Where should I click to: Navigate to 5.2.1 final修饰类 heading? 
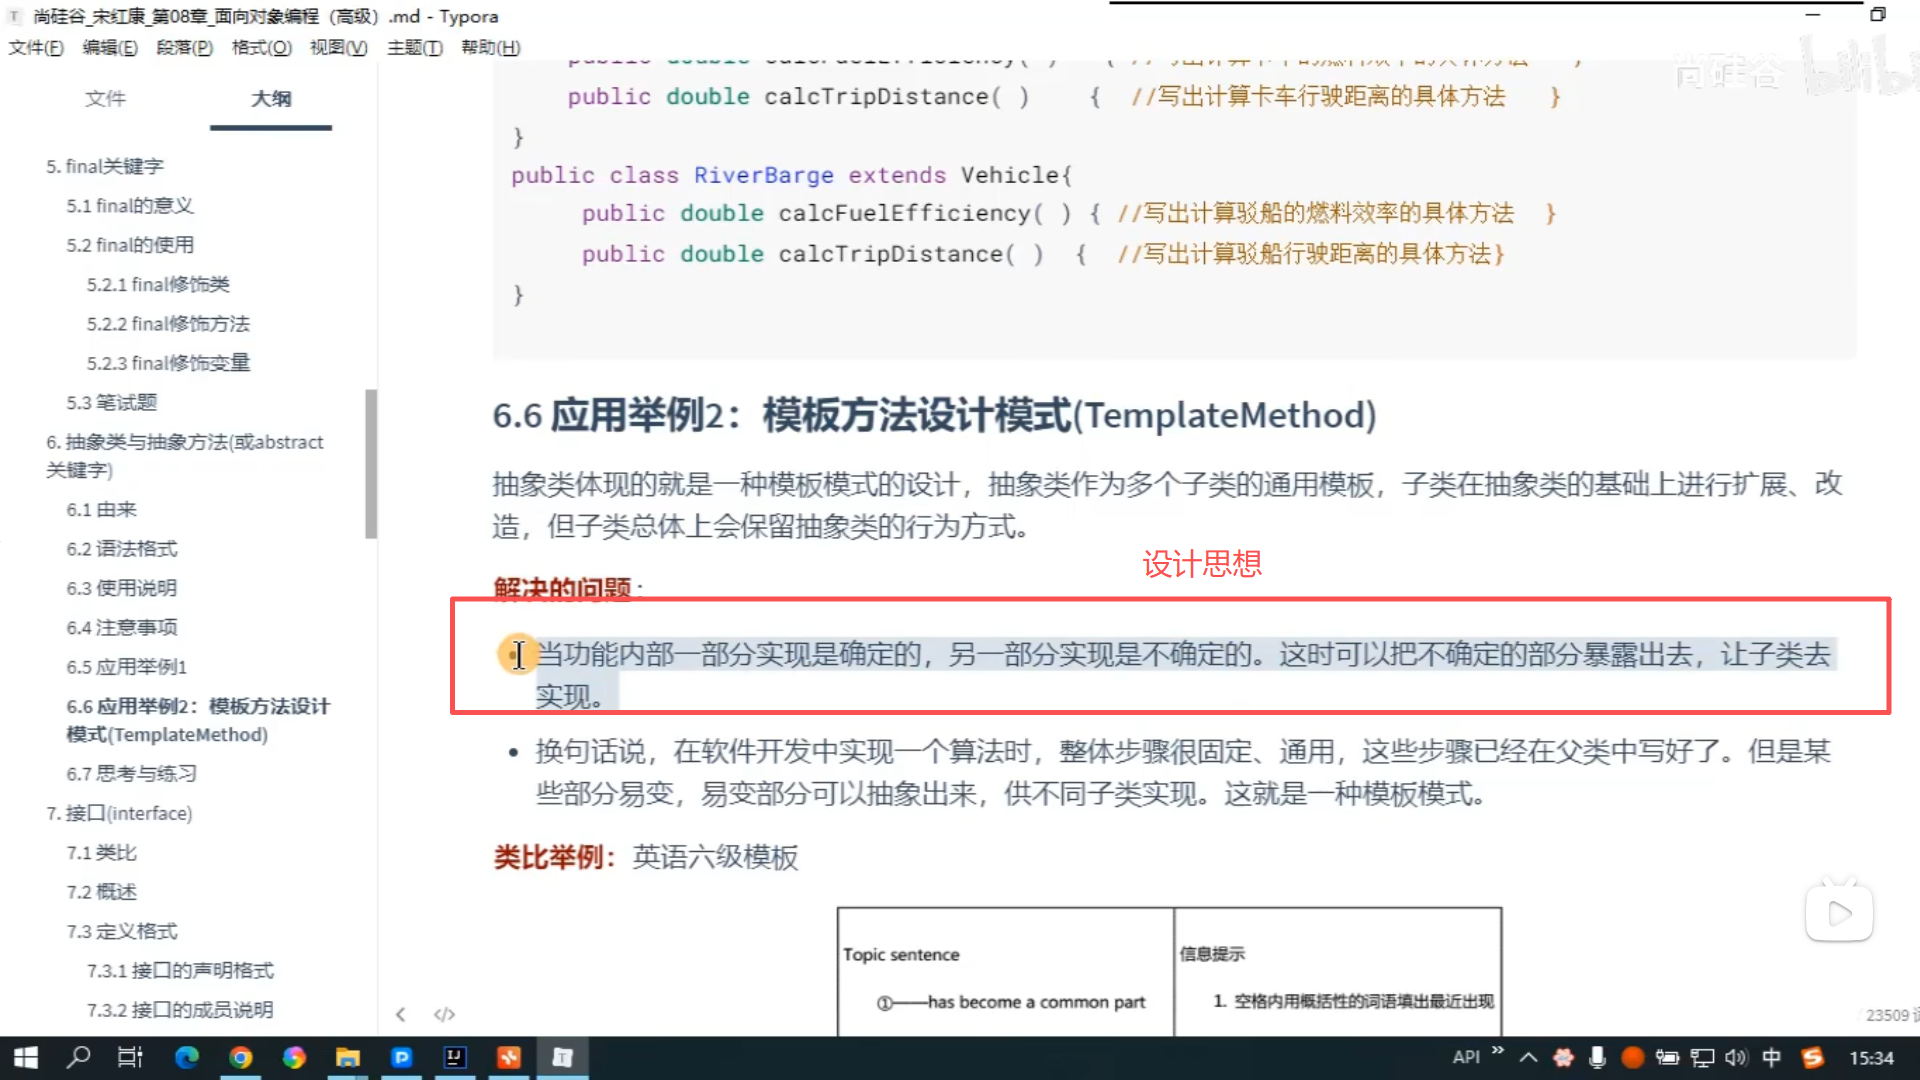pos(158,284)
